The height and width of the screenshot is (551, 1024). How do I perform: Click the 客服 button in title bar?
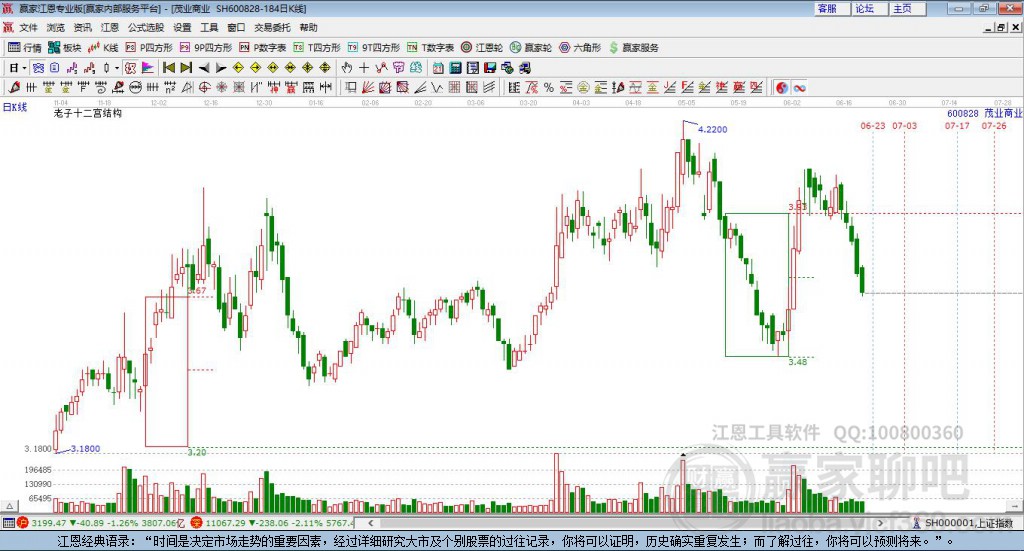click(833, 8)
